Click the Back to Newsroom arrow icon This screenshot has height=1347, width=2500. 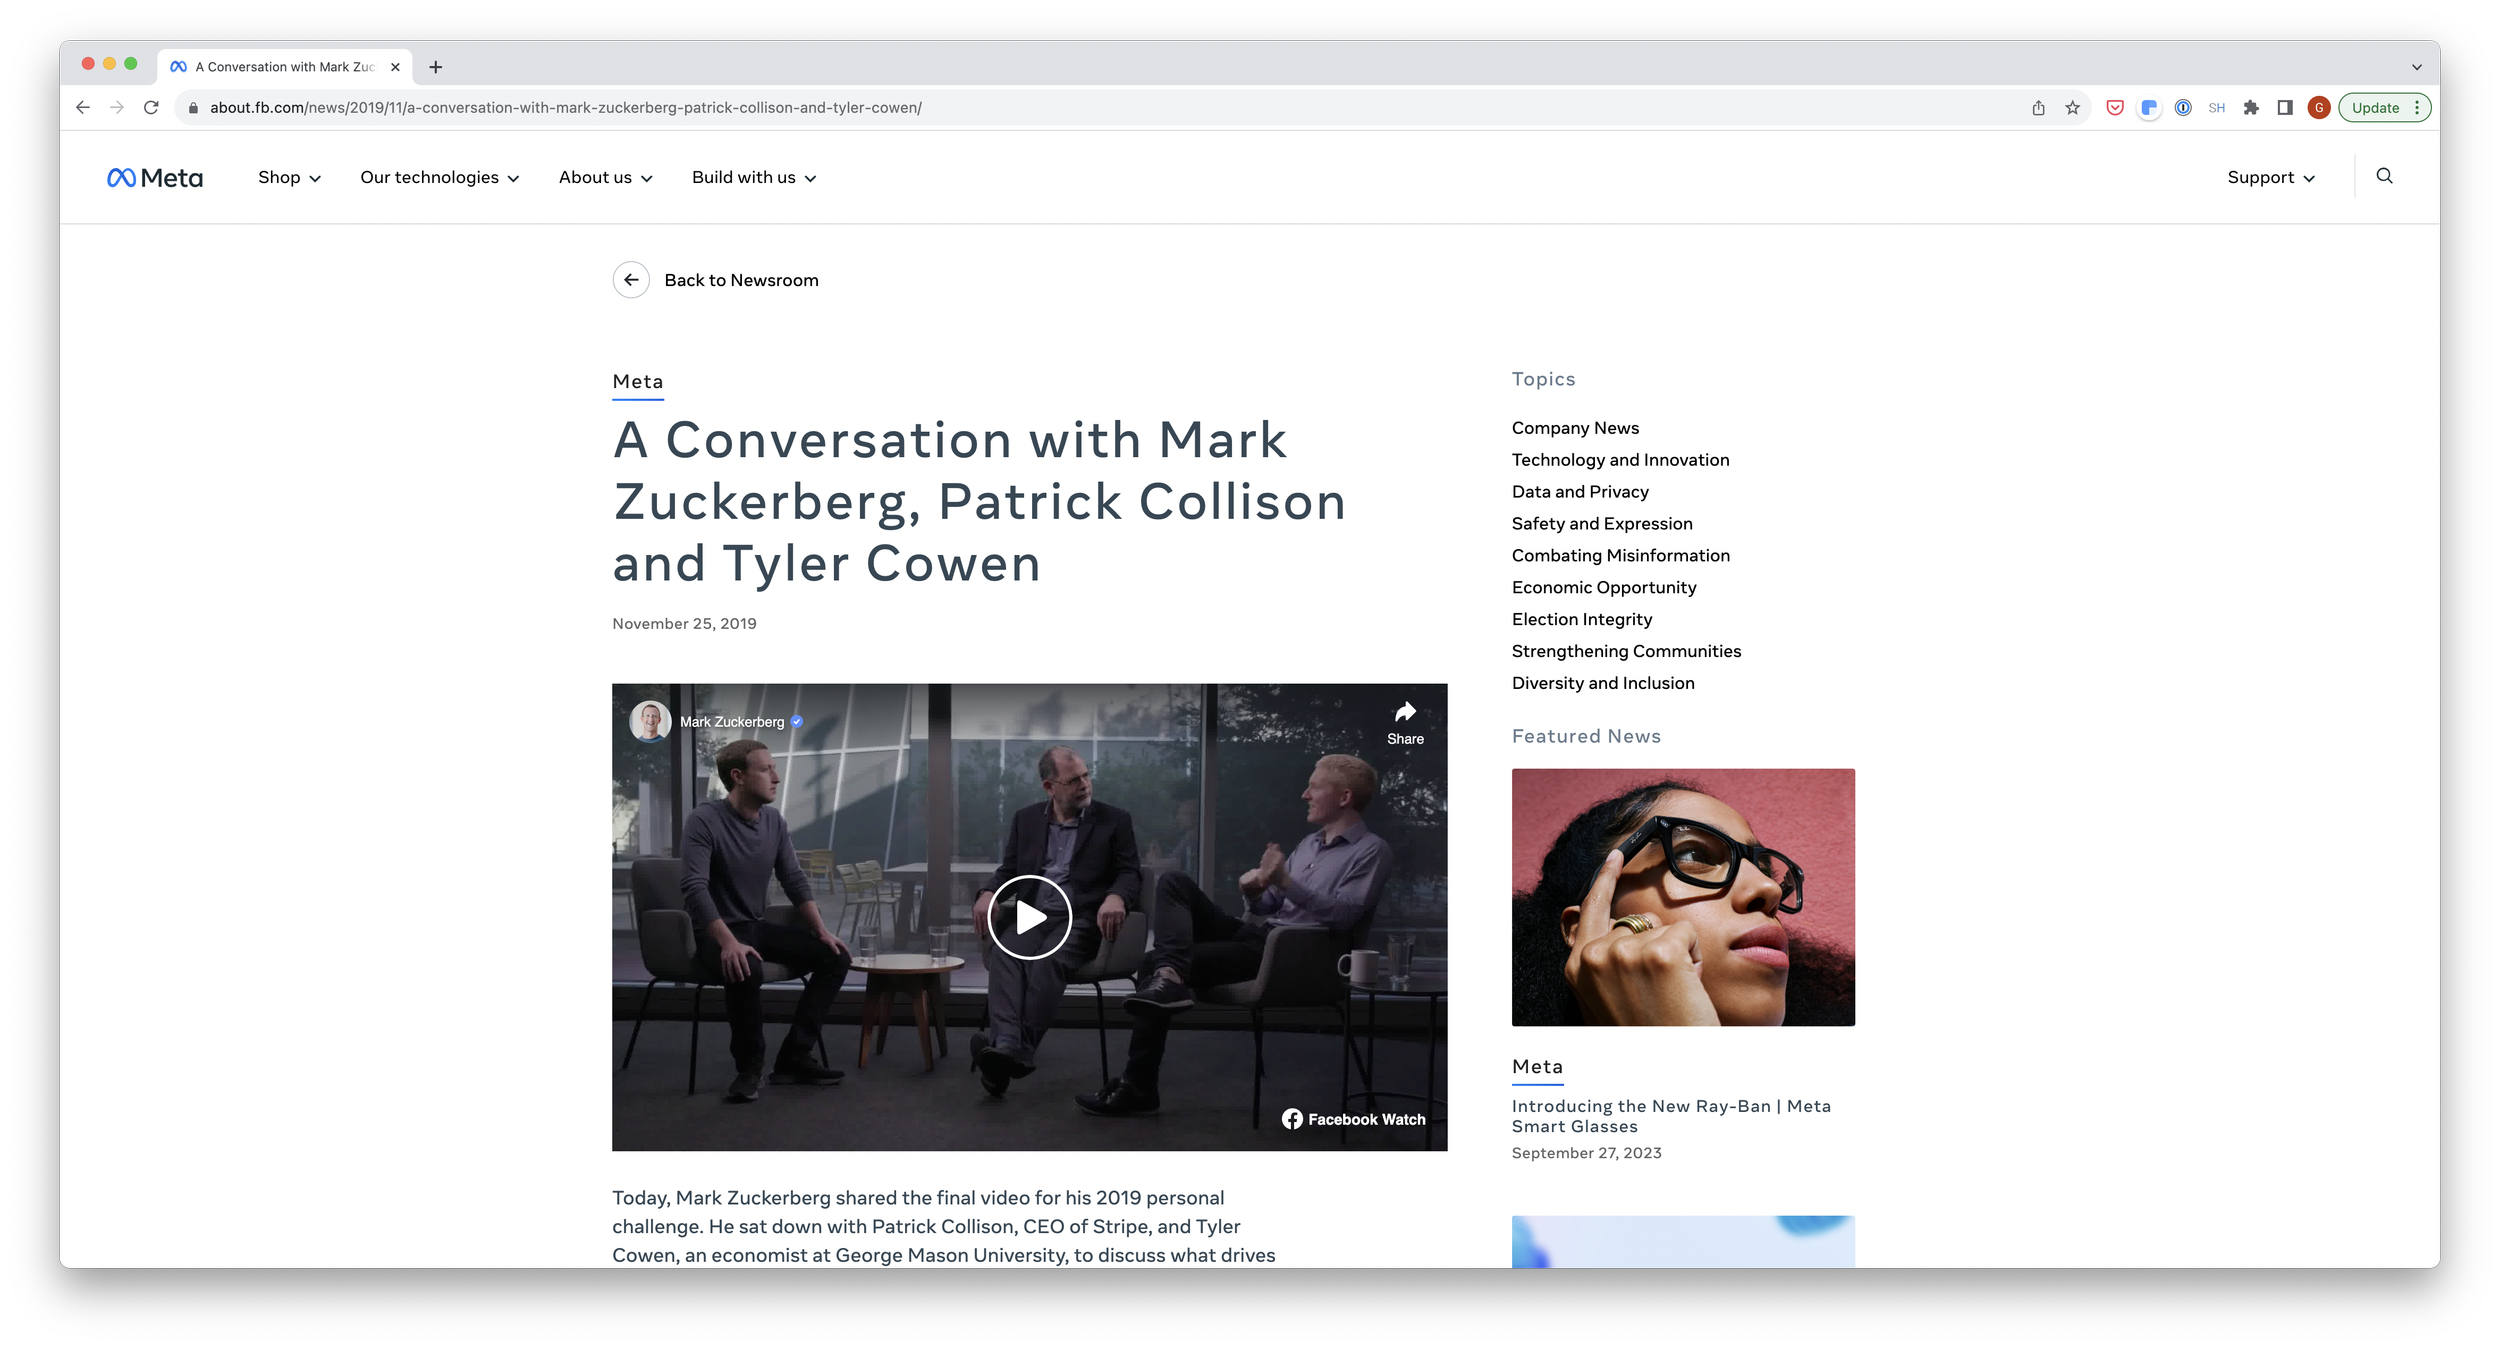click(631, 280)
